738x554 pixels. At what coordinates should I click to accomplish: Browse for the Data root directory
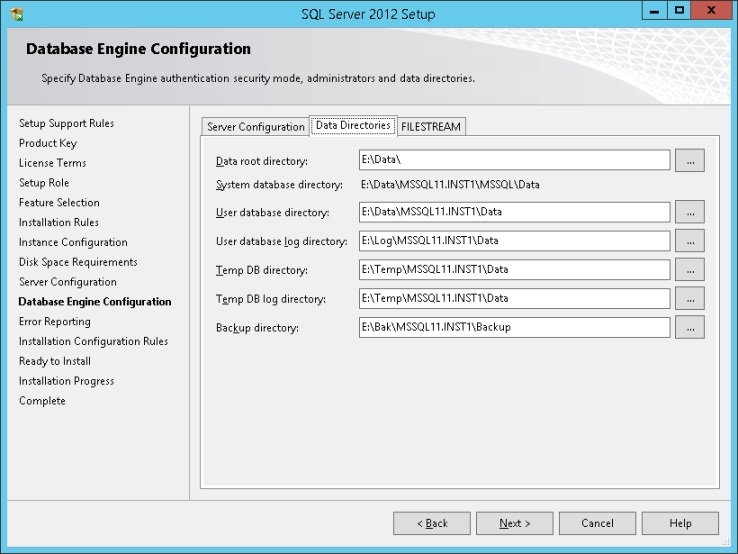pyautogui.click(x=690, y=161)
